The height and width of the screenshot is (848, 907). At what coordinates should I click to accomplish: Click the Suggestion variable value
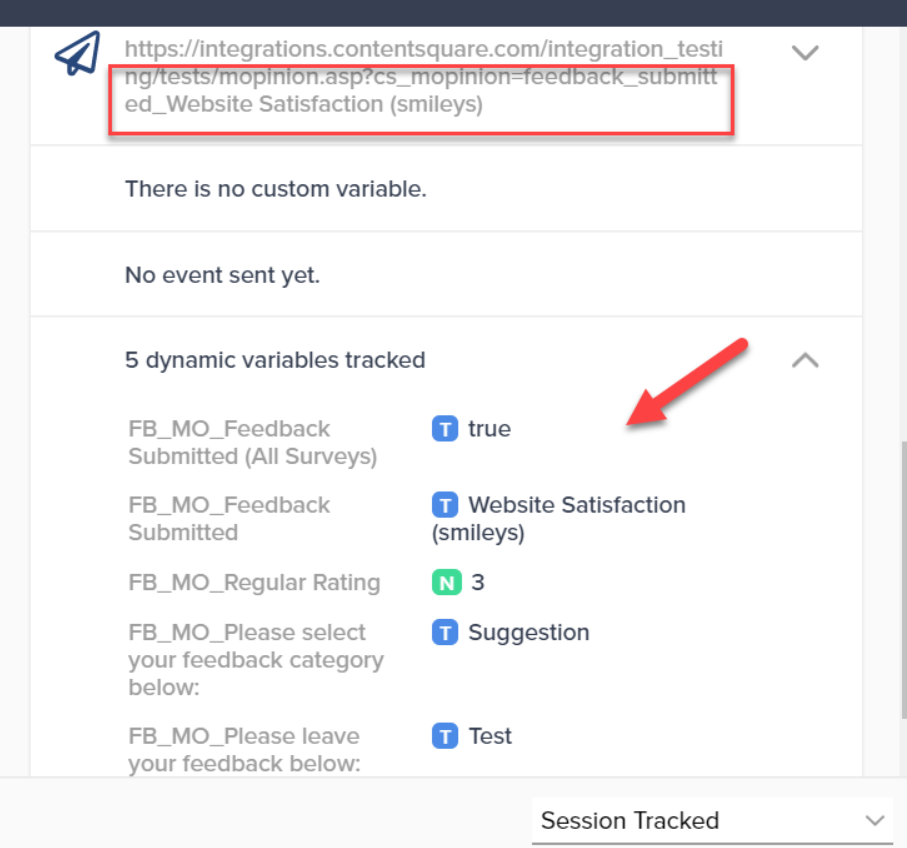click(529, 632)
